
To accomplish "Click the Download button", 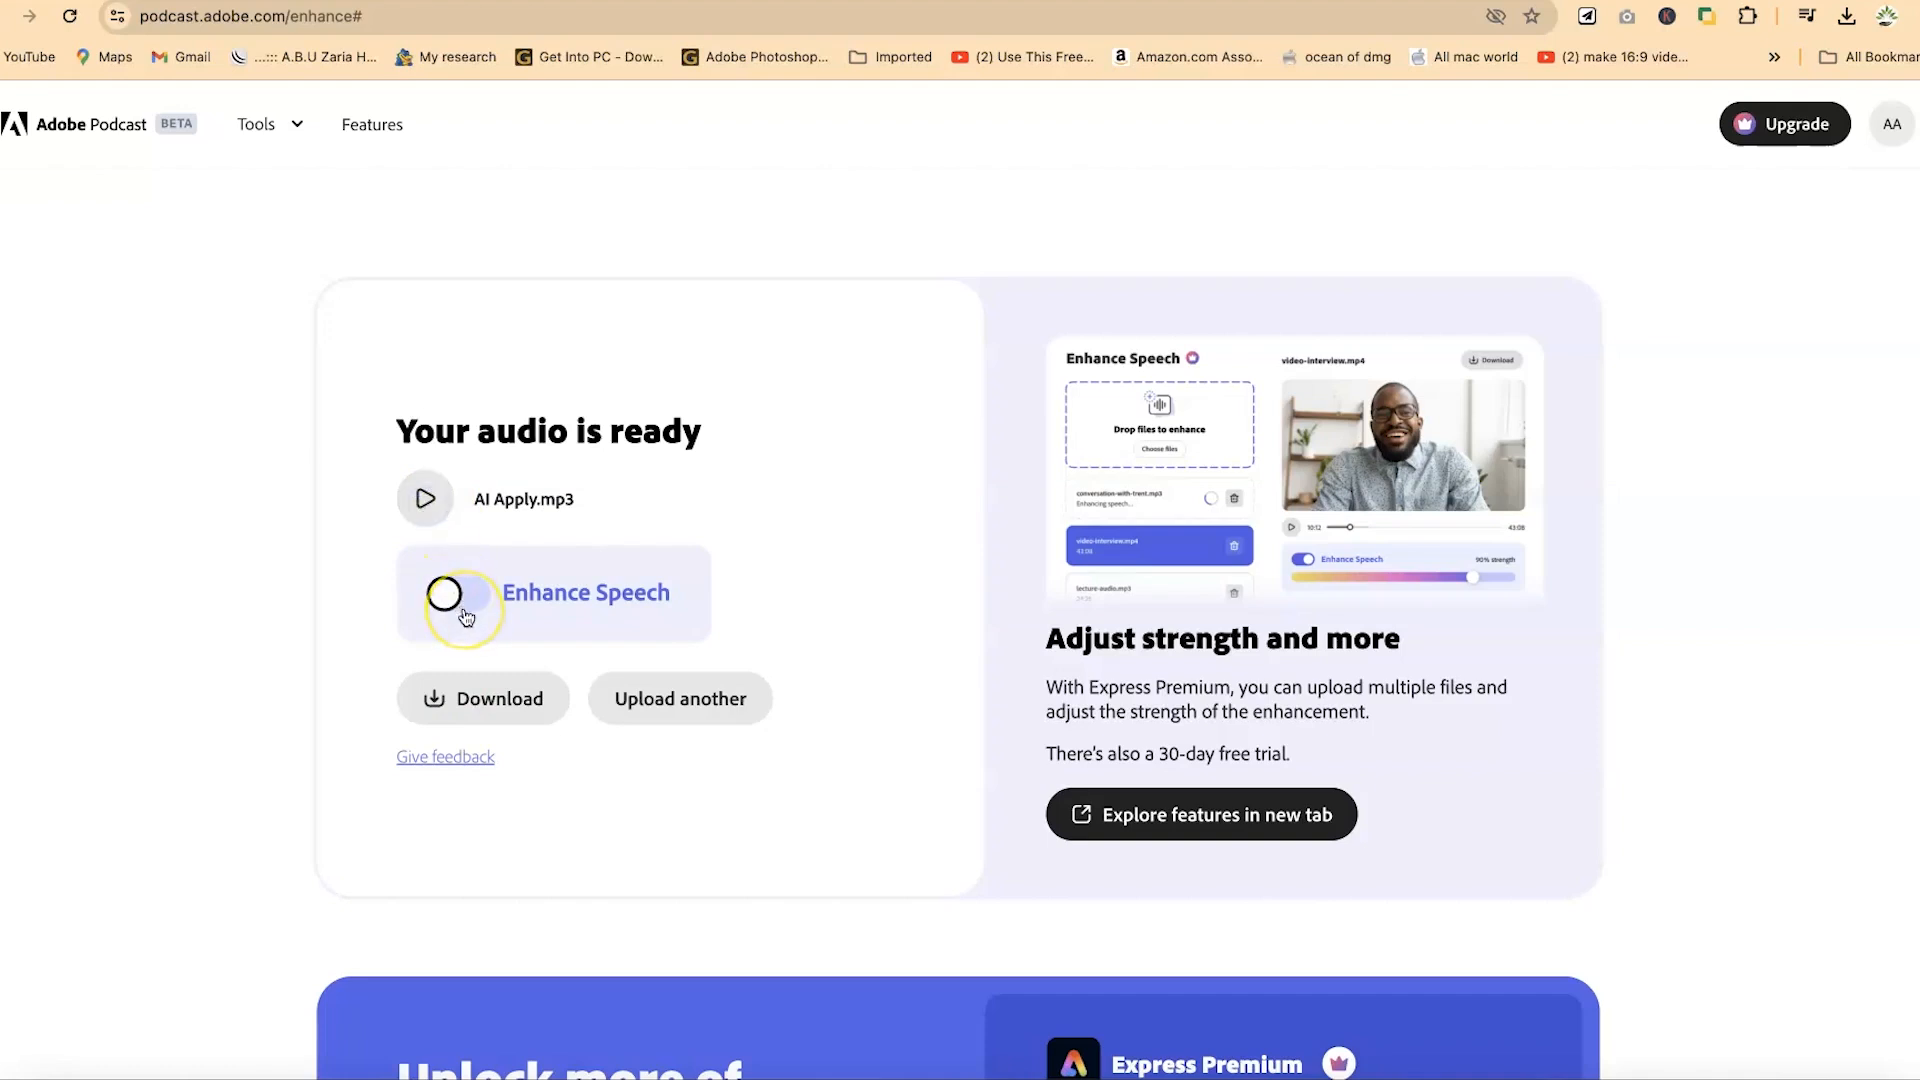I will [483, 699].
